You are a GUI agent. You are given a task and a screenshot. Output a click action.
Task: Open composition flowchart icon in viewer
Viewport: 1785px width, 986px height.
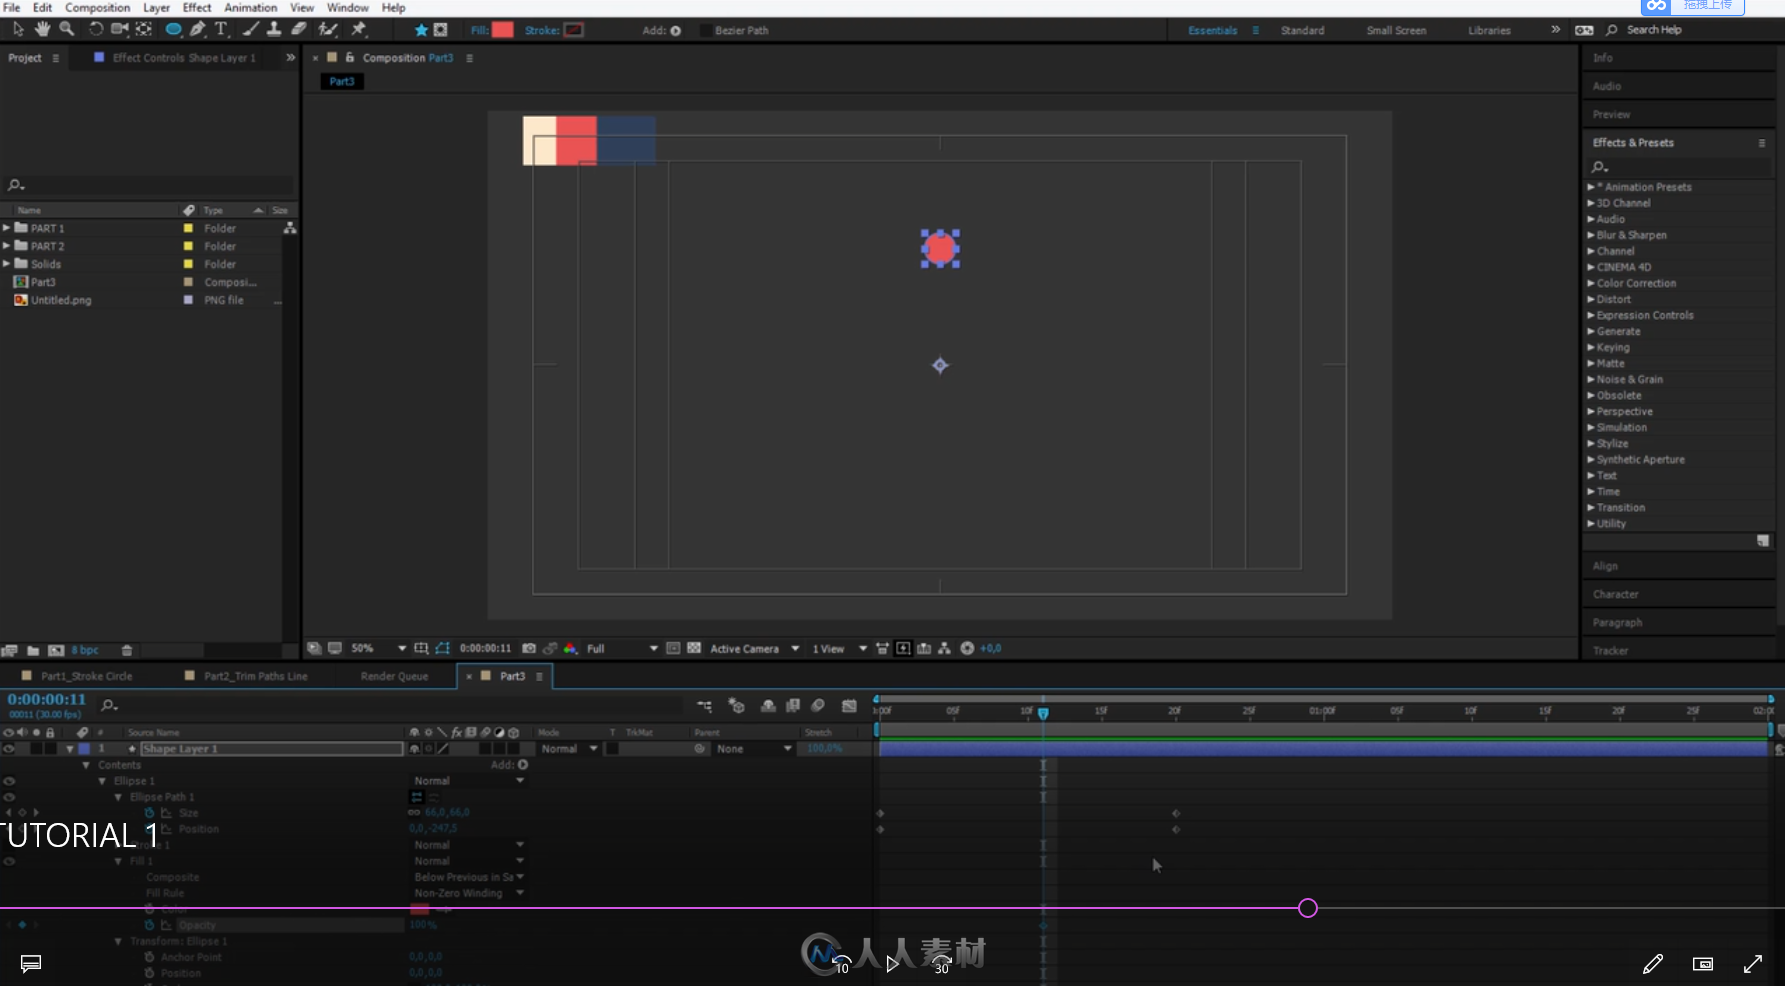click(x=944, y=648)
